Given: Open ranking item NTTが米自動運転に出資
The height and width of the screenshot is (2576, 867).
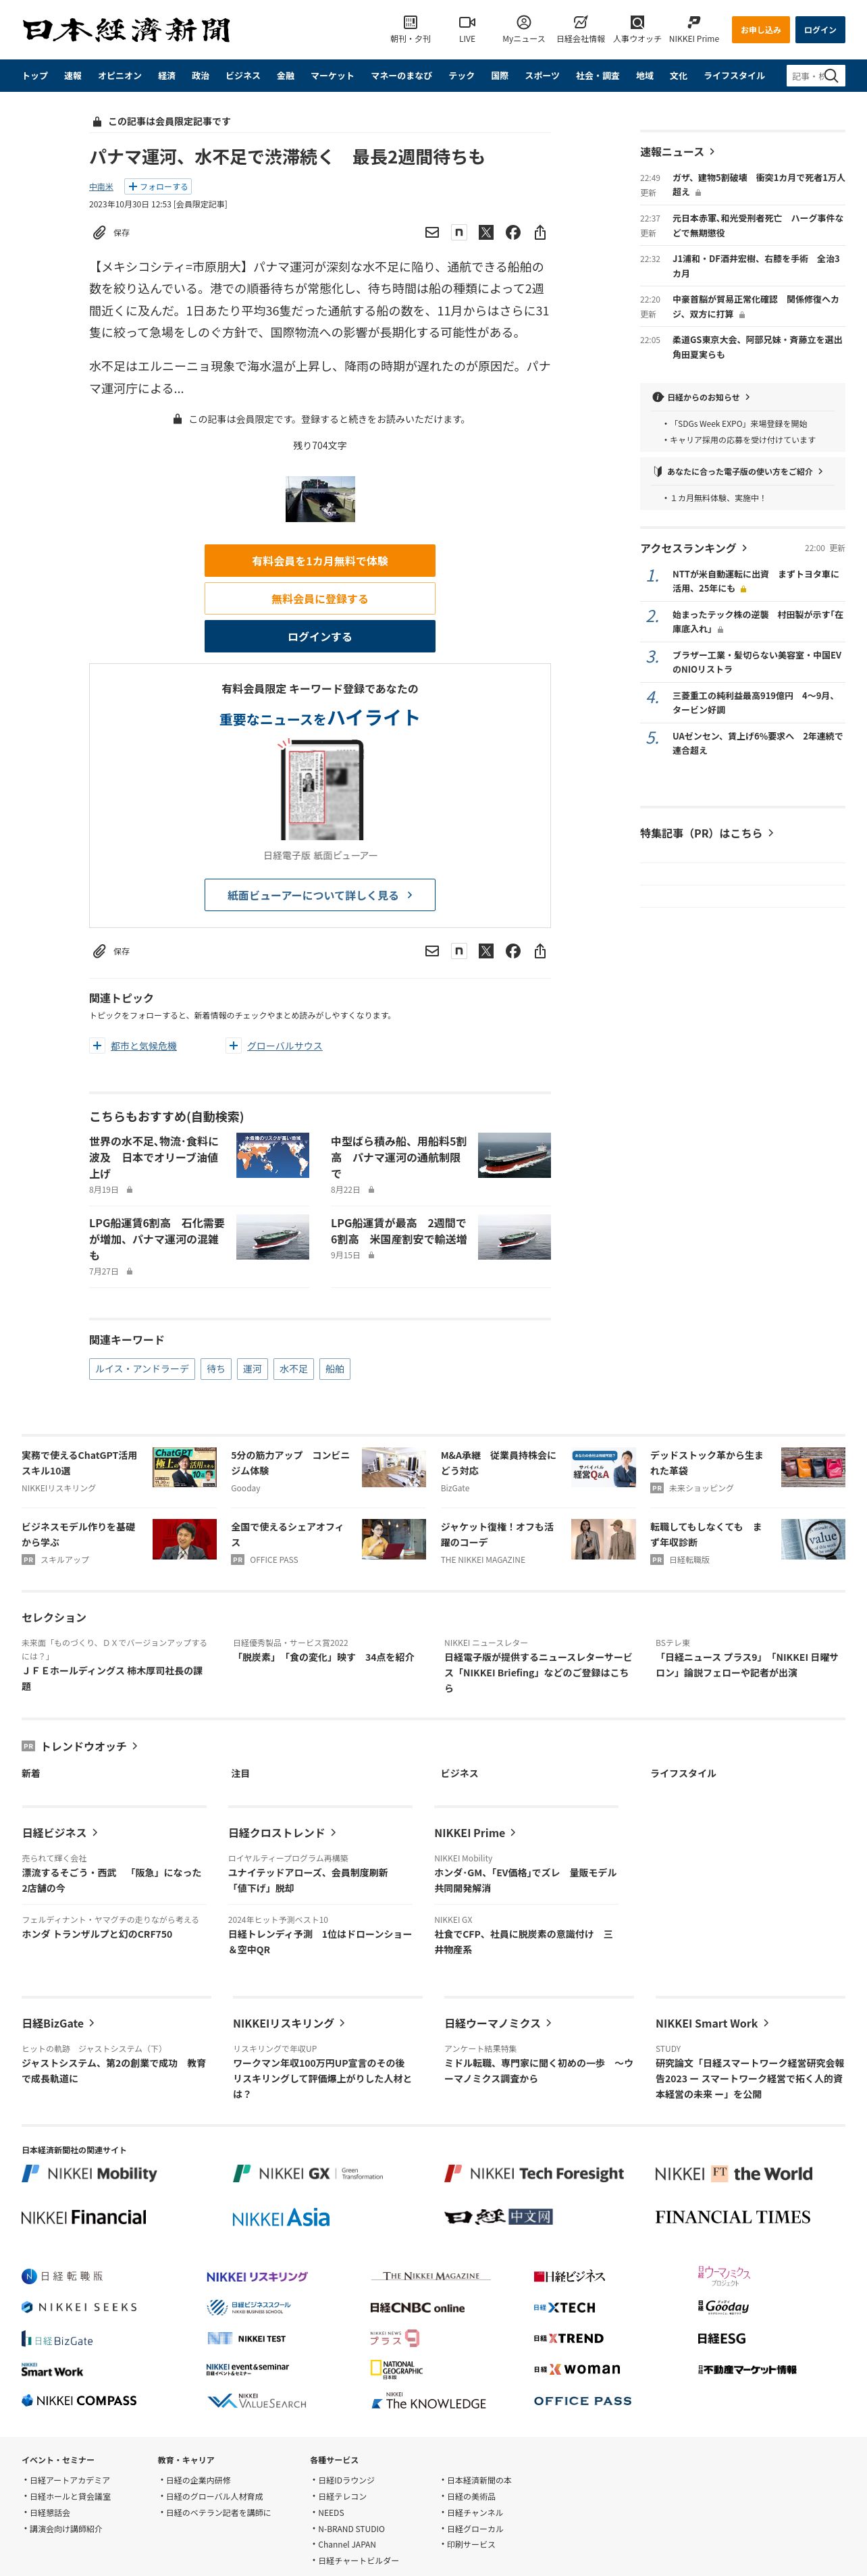Looking at the screenshot, I should click(x=756, y=581).
